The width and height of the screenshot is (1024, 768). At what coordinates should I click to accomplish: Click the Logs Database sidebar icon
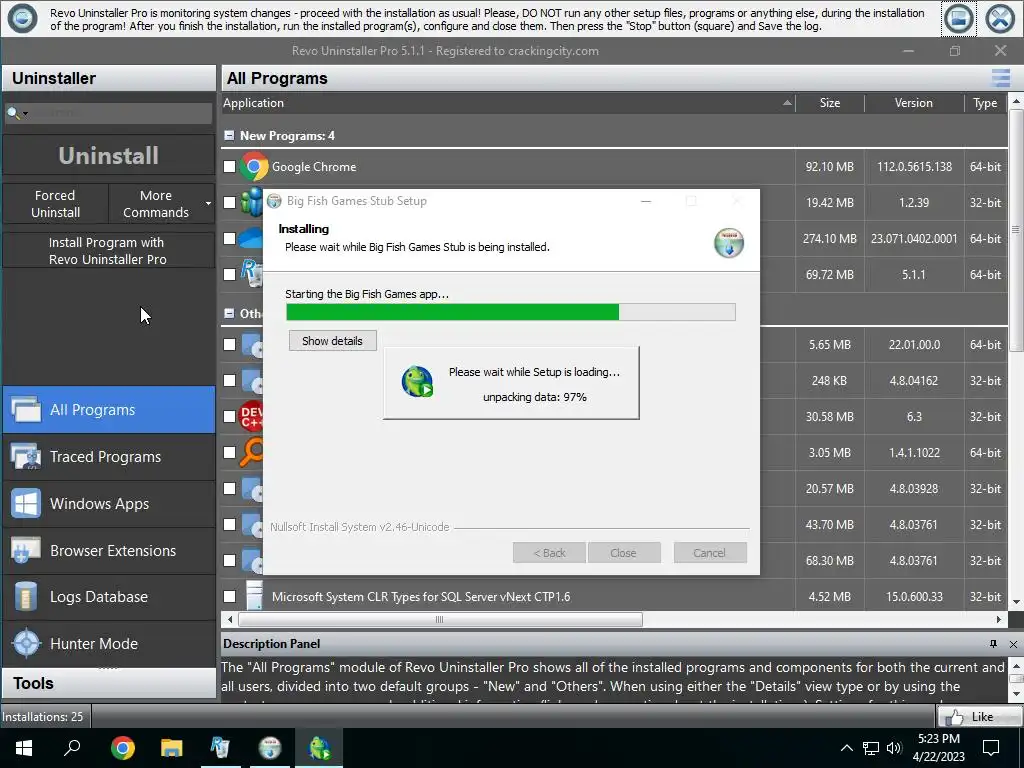[x=25, y=597]
